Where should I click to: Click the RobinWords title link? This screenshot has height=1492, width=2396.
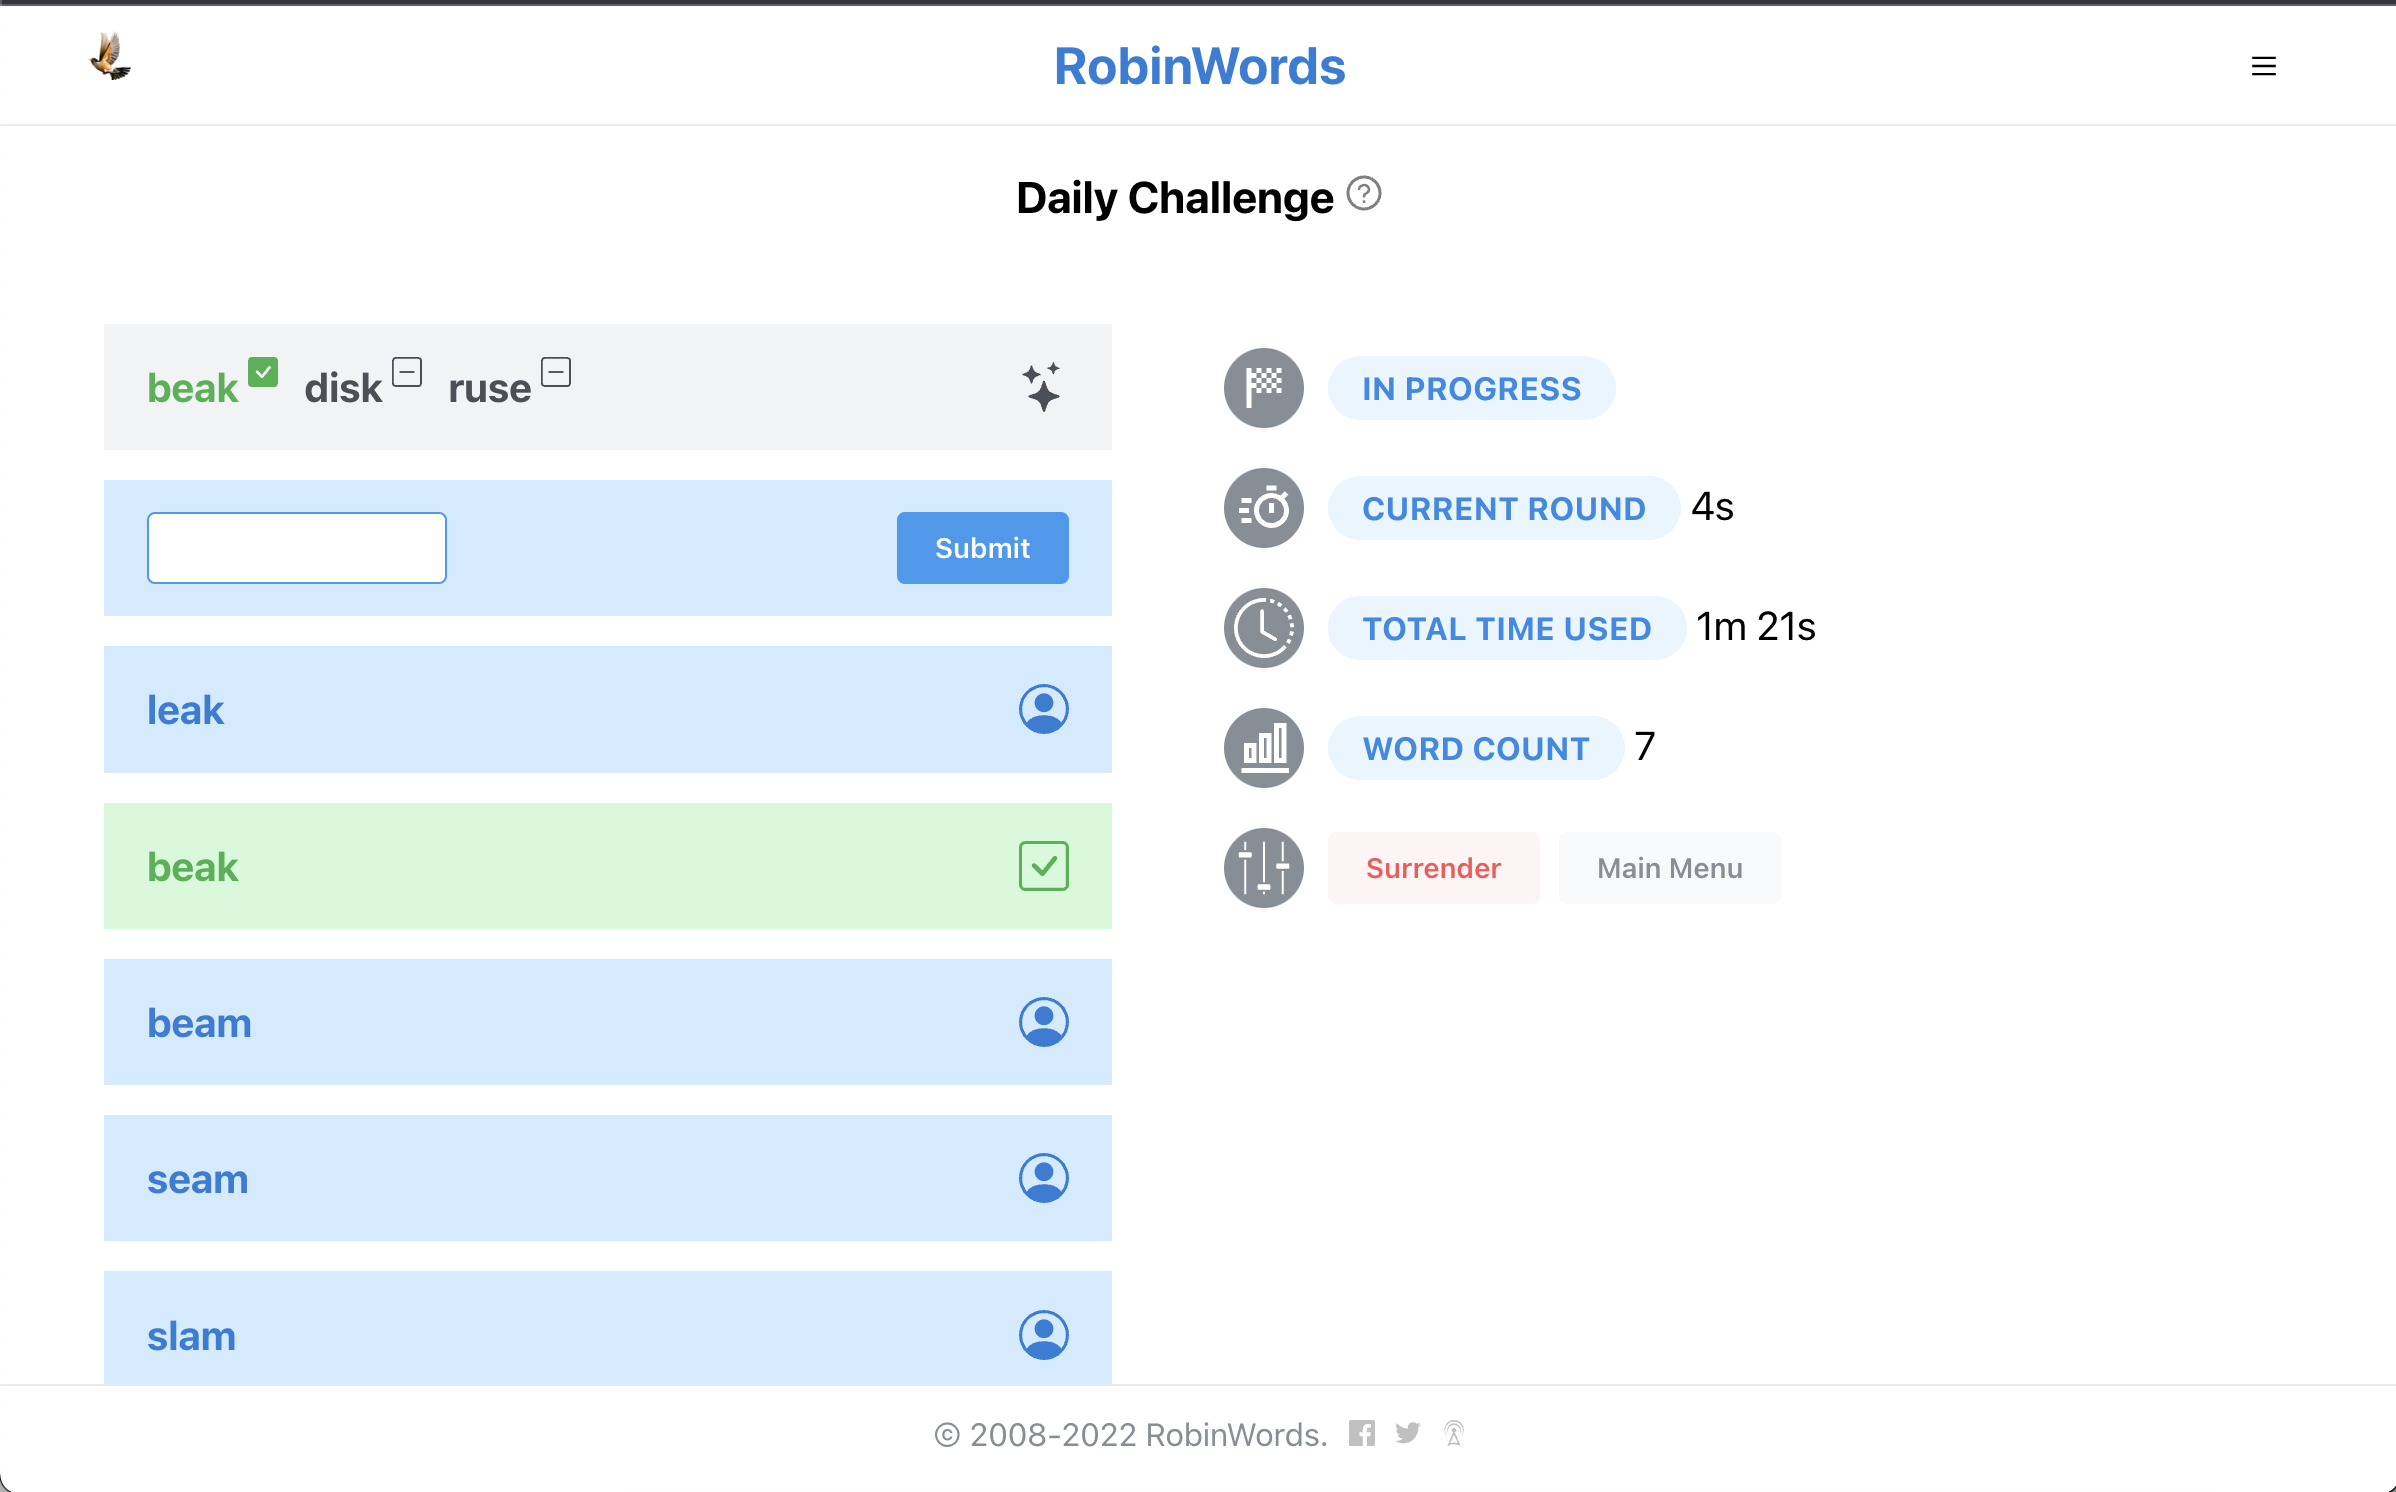[1199, 66]
